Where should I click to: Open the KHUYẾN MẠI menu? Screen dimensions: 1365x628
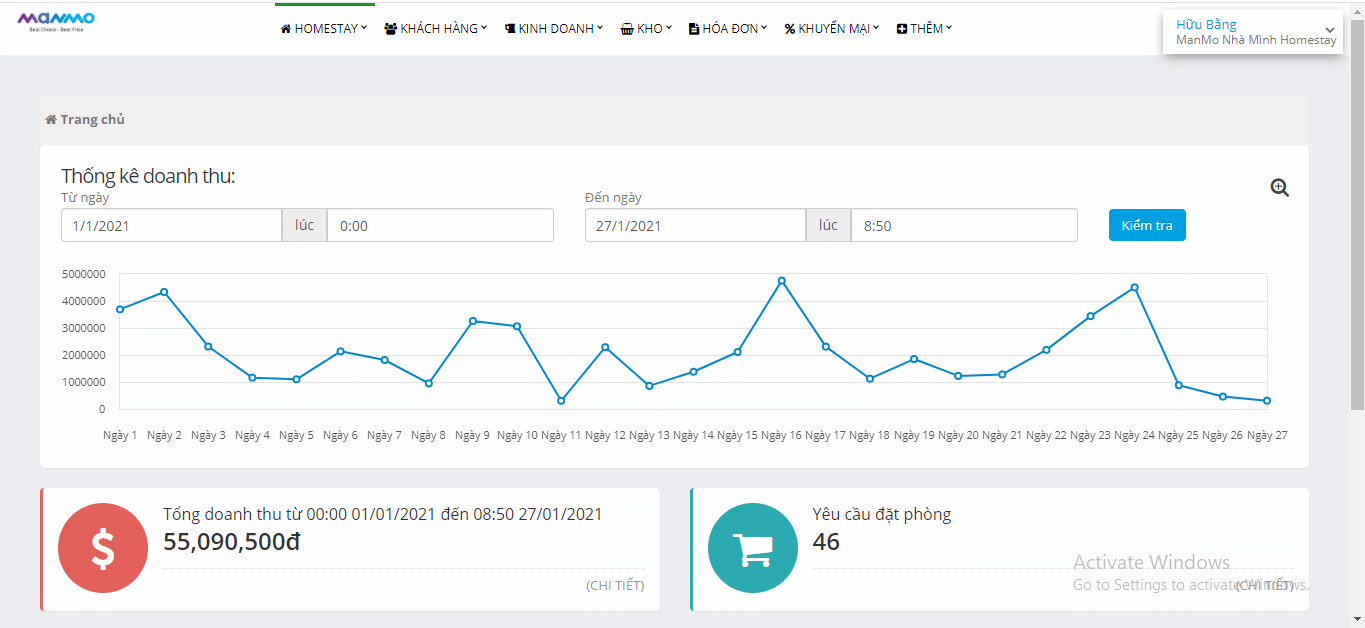point(831,29)
